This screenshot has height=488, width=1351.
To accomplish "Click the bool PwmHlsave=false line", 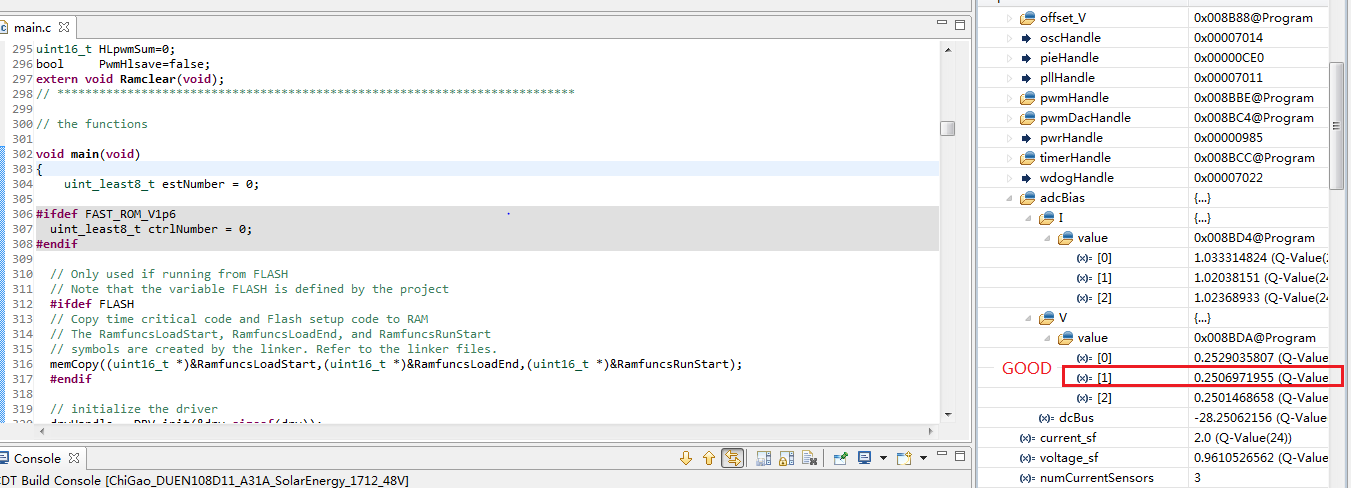I will point(123,64).
